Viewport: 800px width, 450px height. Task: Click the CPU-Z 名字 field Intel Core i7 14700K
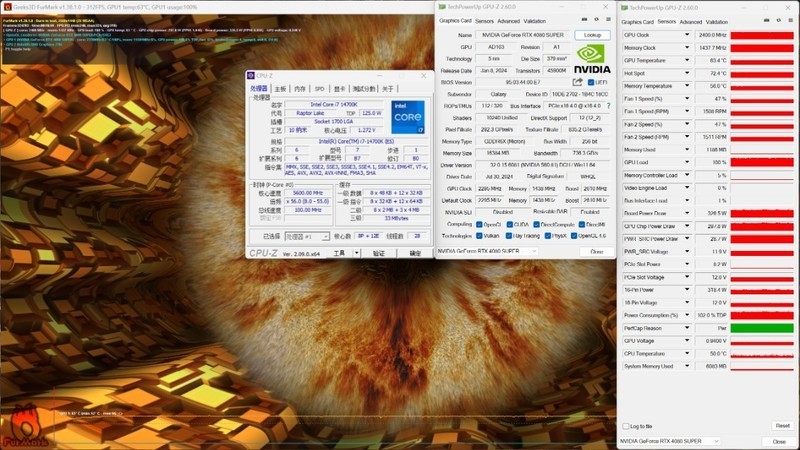(x=334, y=105)
